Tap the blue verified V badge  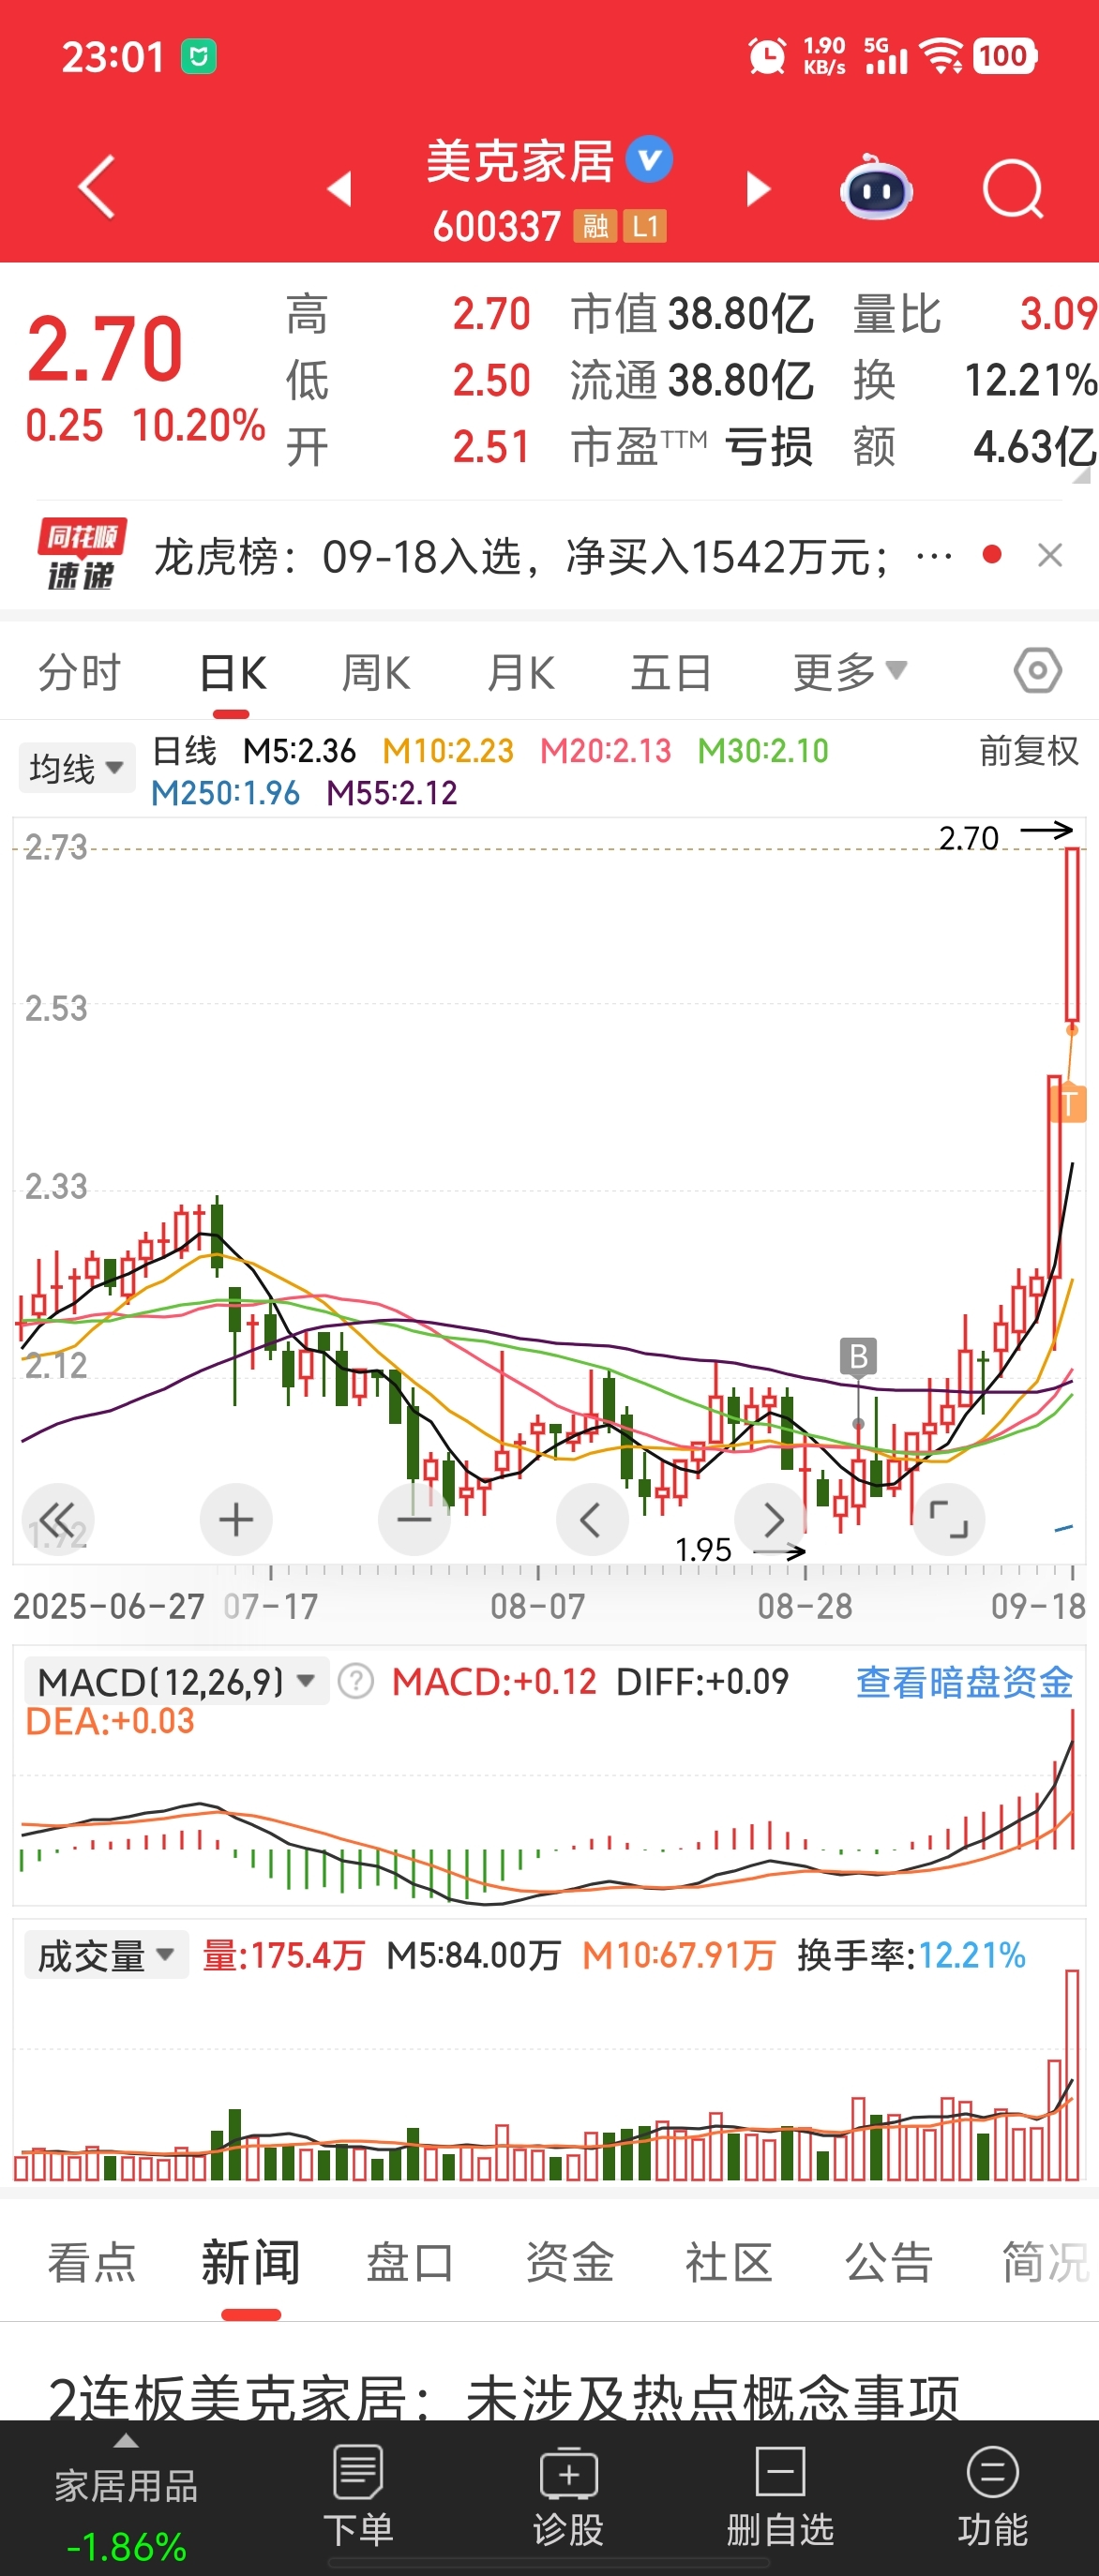click(x=649, y=159)
